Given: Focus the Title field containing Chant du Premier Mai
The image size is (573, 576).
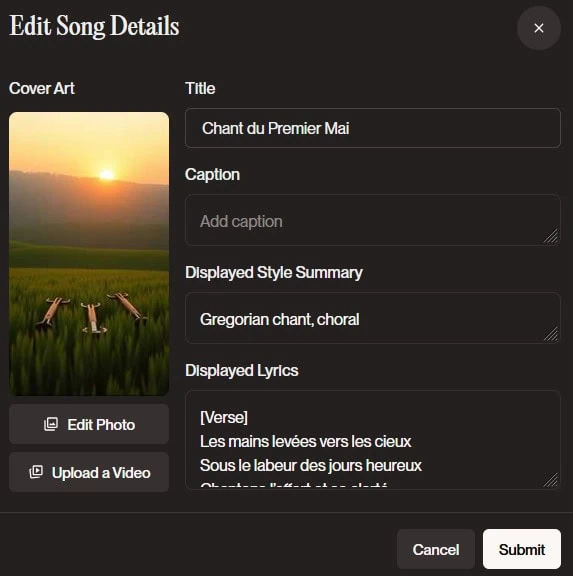Looking at the screenshot, I should coord(373,128).
